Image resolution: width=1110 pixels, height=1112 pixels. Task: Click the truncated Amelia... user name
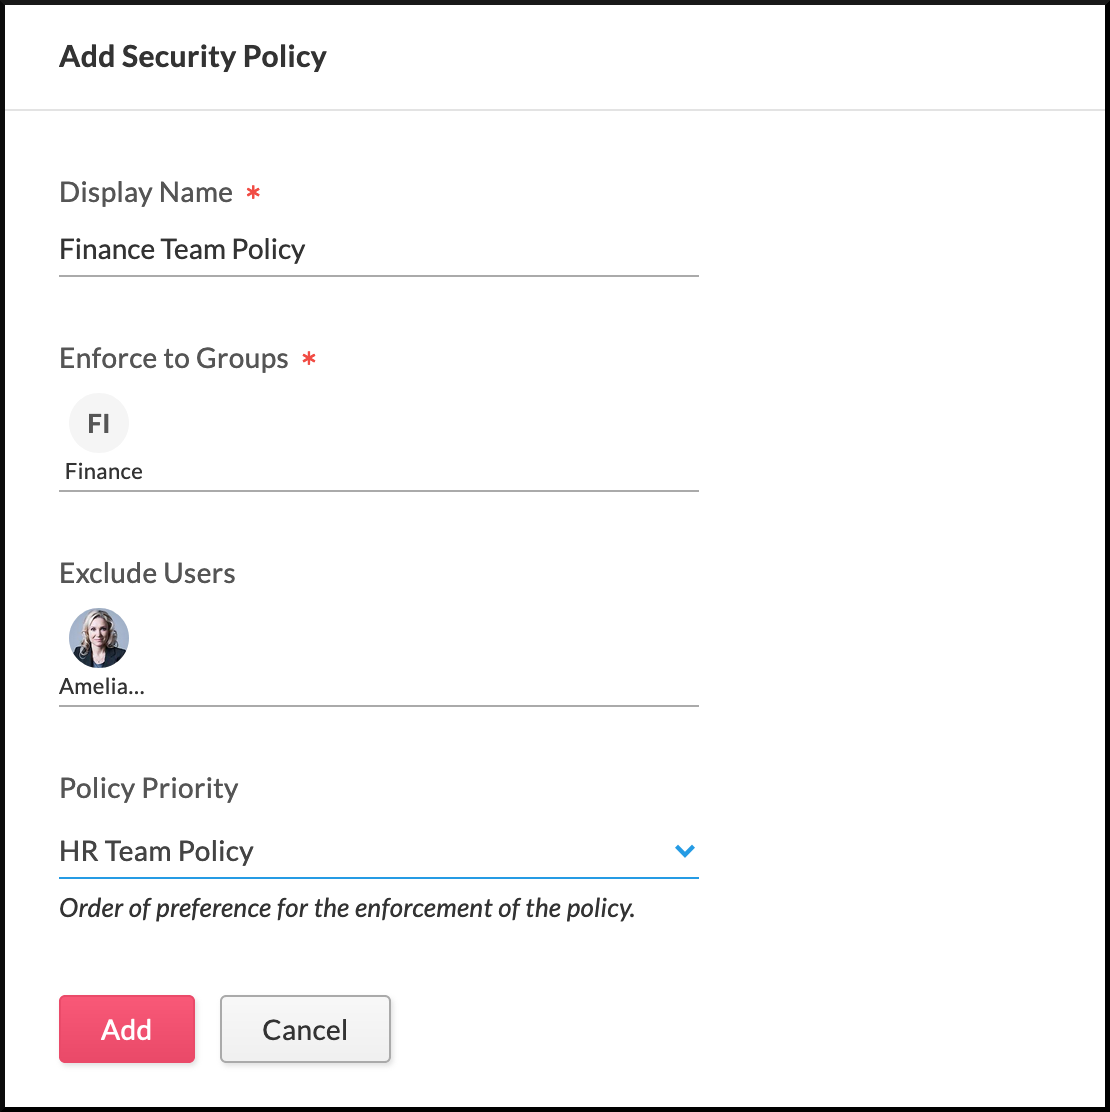pyautogui.click(x=102, y=686)
